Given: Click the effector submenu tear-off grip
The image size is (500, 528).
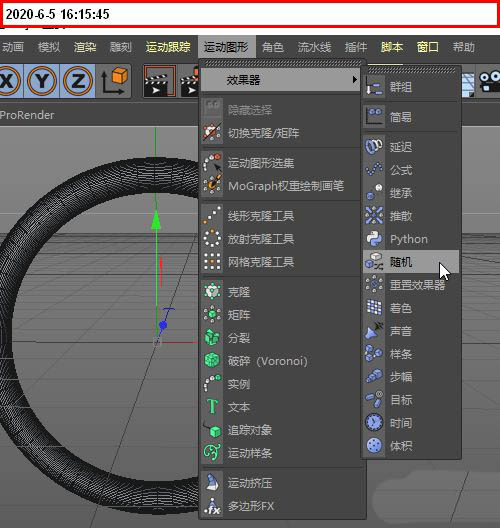Looking at the screenshot, I should pos(411,70).
